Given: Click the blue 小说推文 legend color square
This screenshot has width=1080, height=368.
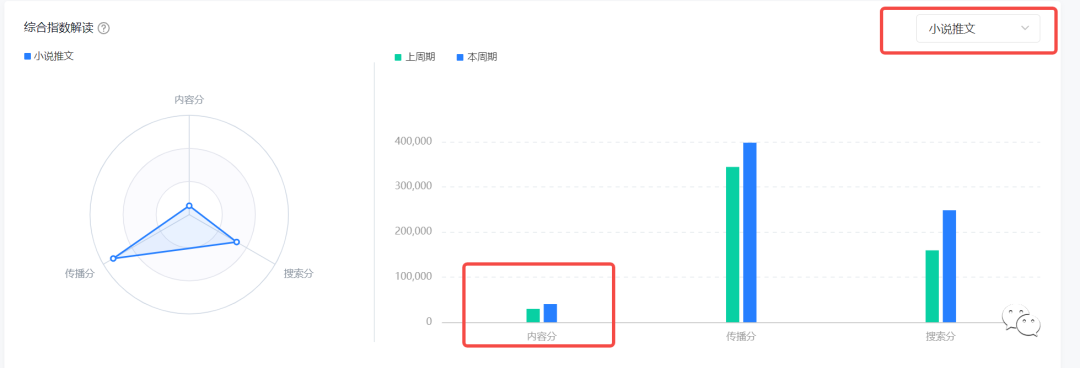Looking at the screenshot, I should click(28, 56).
